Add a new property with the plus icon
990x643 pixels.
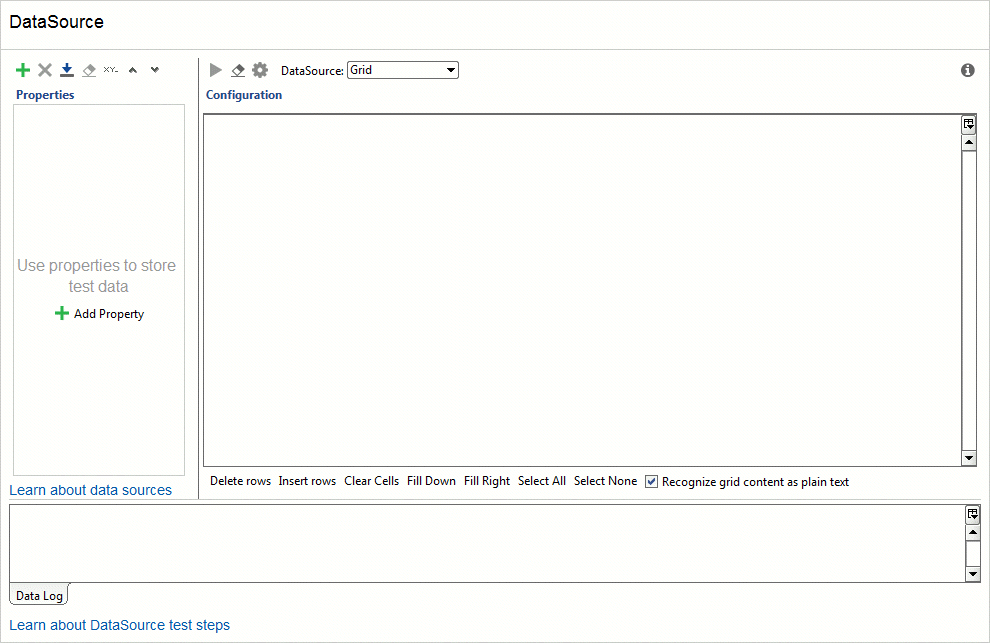(x=22, y=69)
